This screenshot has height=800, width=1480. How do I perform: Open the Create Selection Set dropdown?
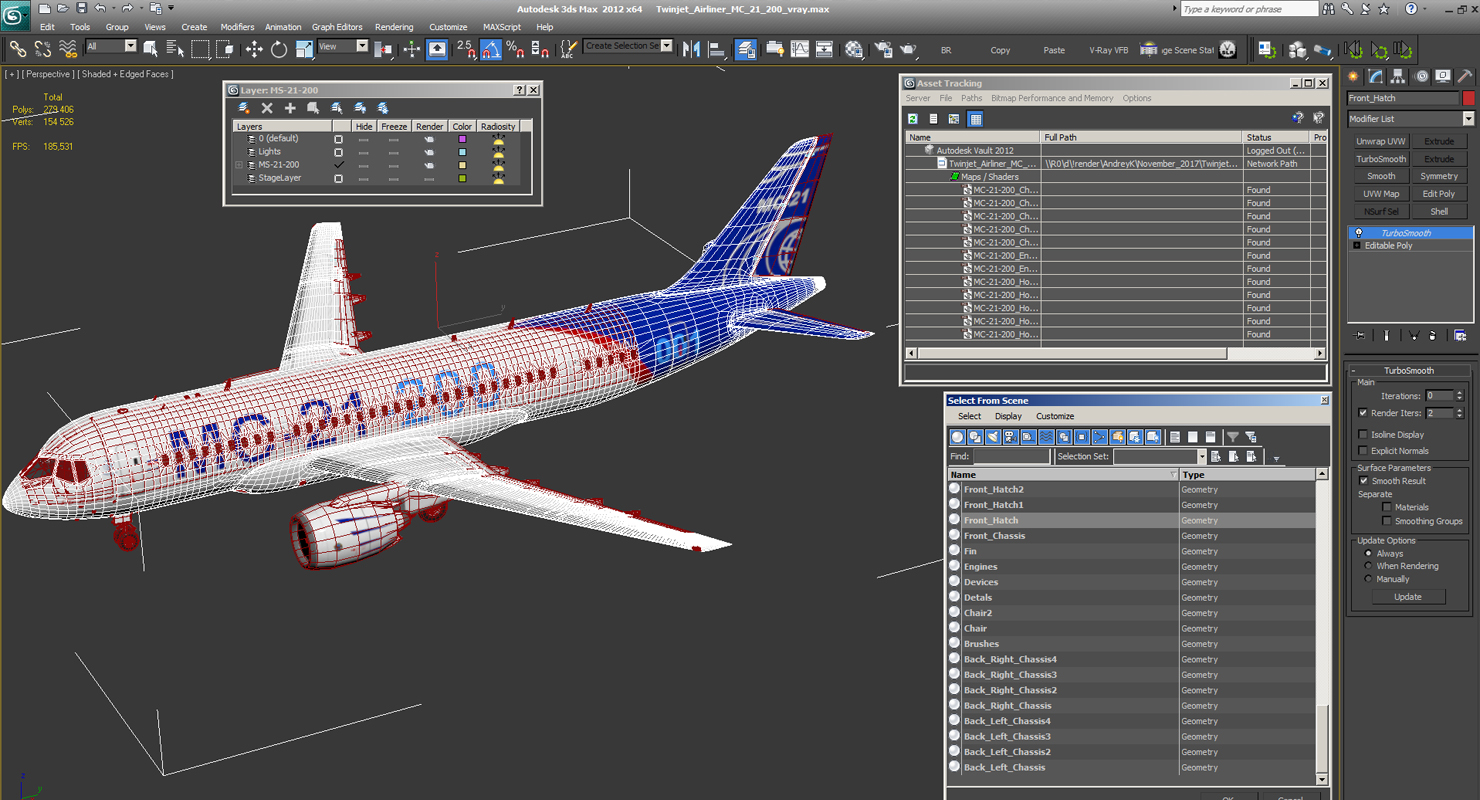[667, 46]
